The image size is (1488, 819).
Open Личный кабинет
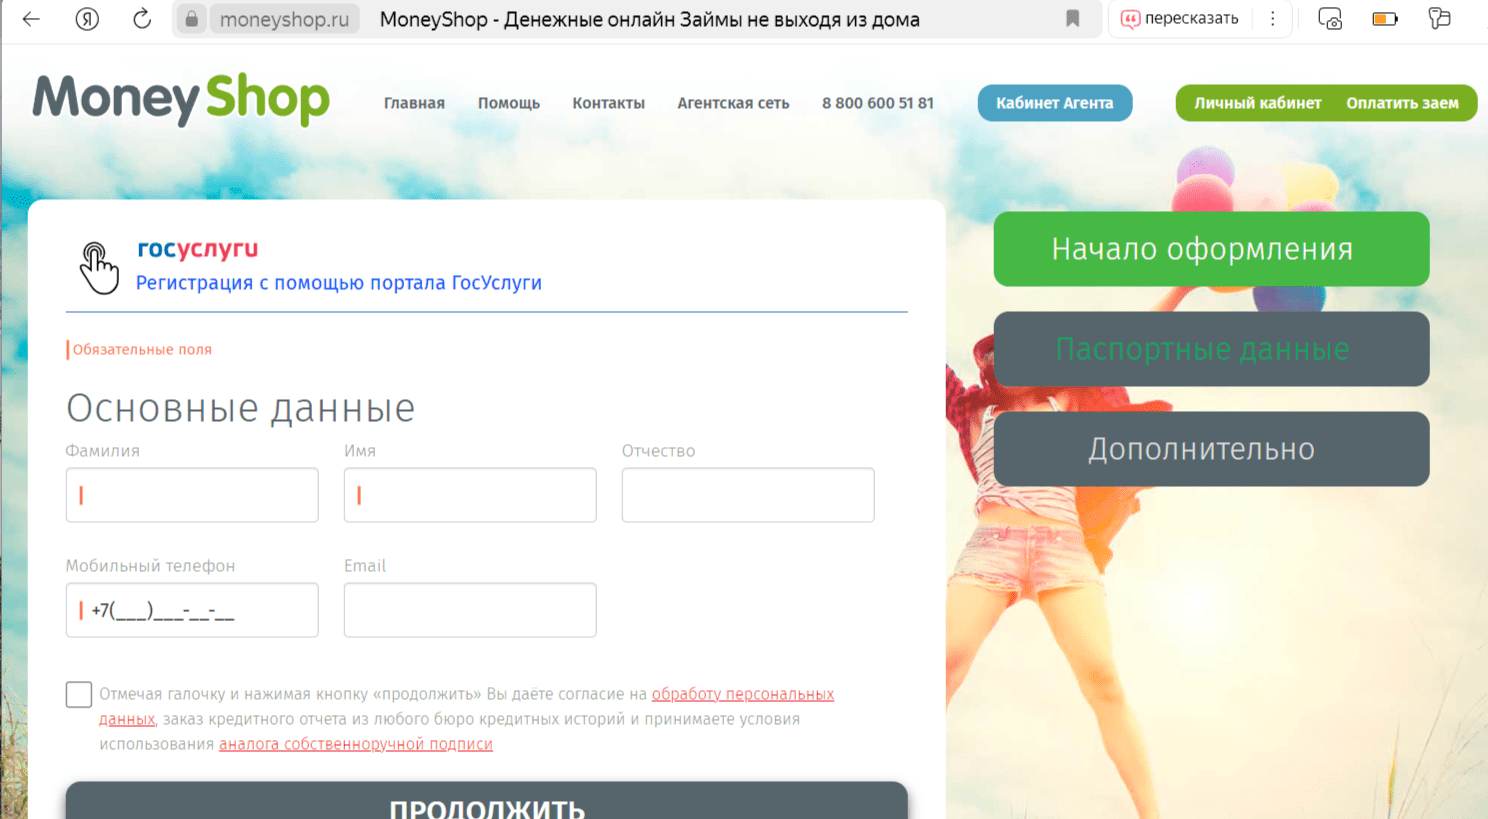click(1257, 103)
